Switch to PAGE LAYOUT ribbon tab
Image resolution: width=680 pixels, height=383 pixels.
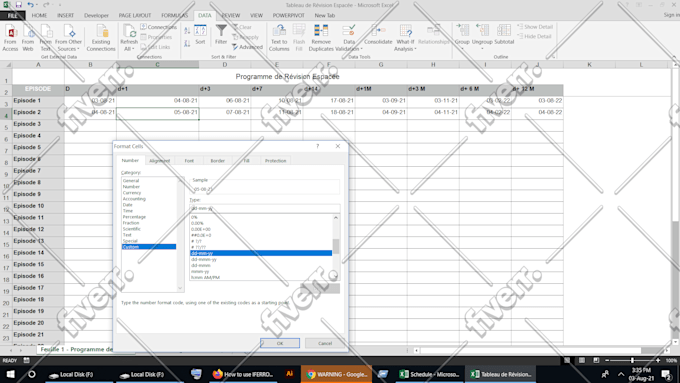pos(135,16)
